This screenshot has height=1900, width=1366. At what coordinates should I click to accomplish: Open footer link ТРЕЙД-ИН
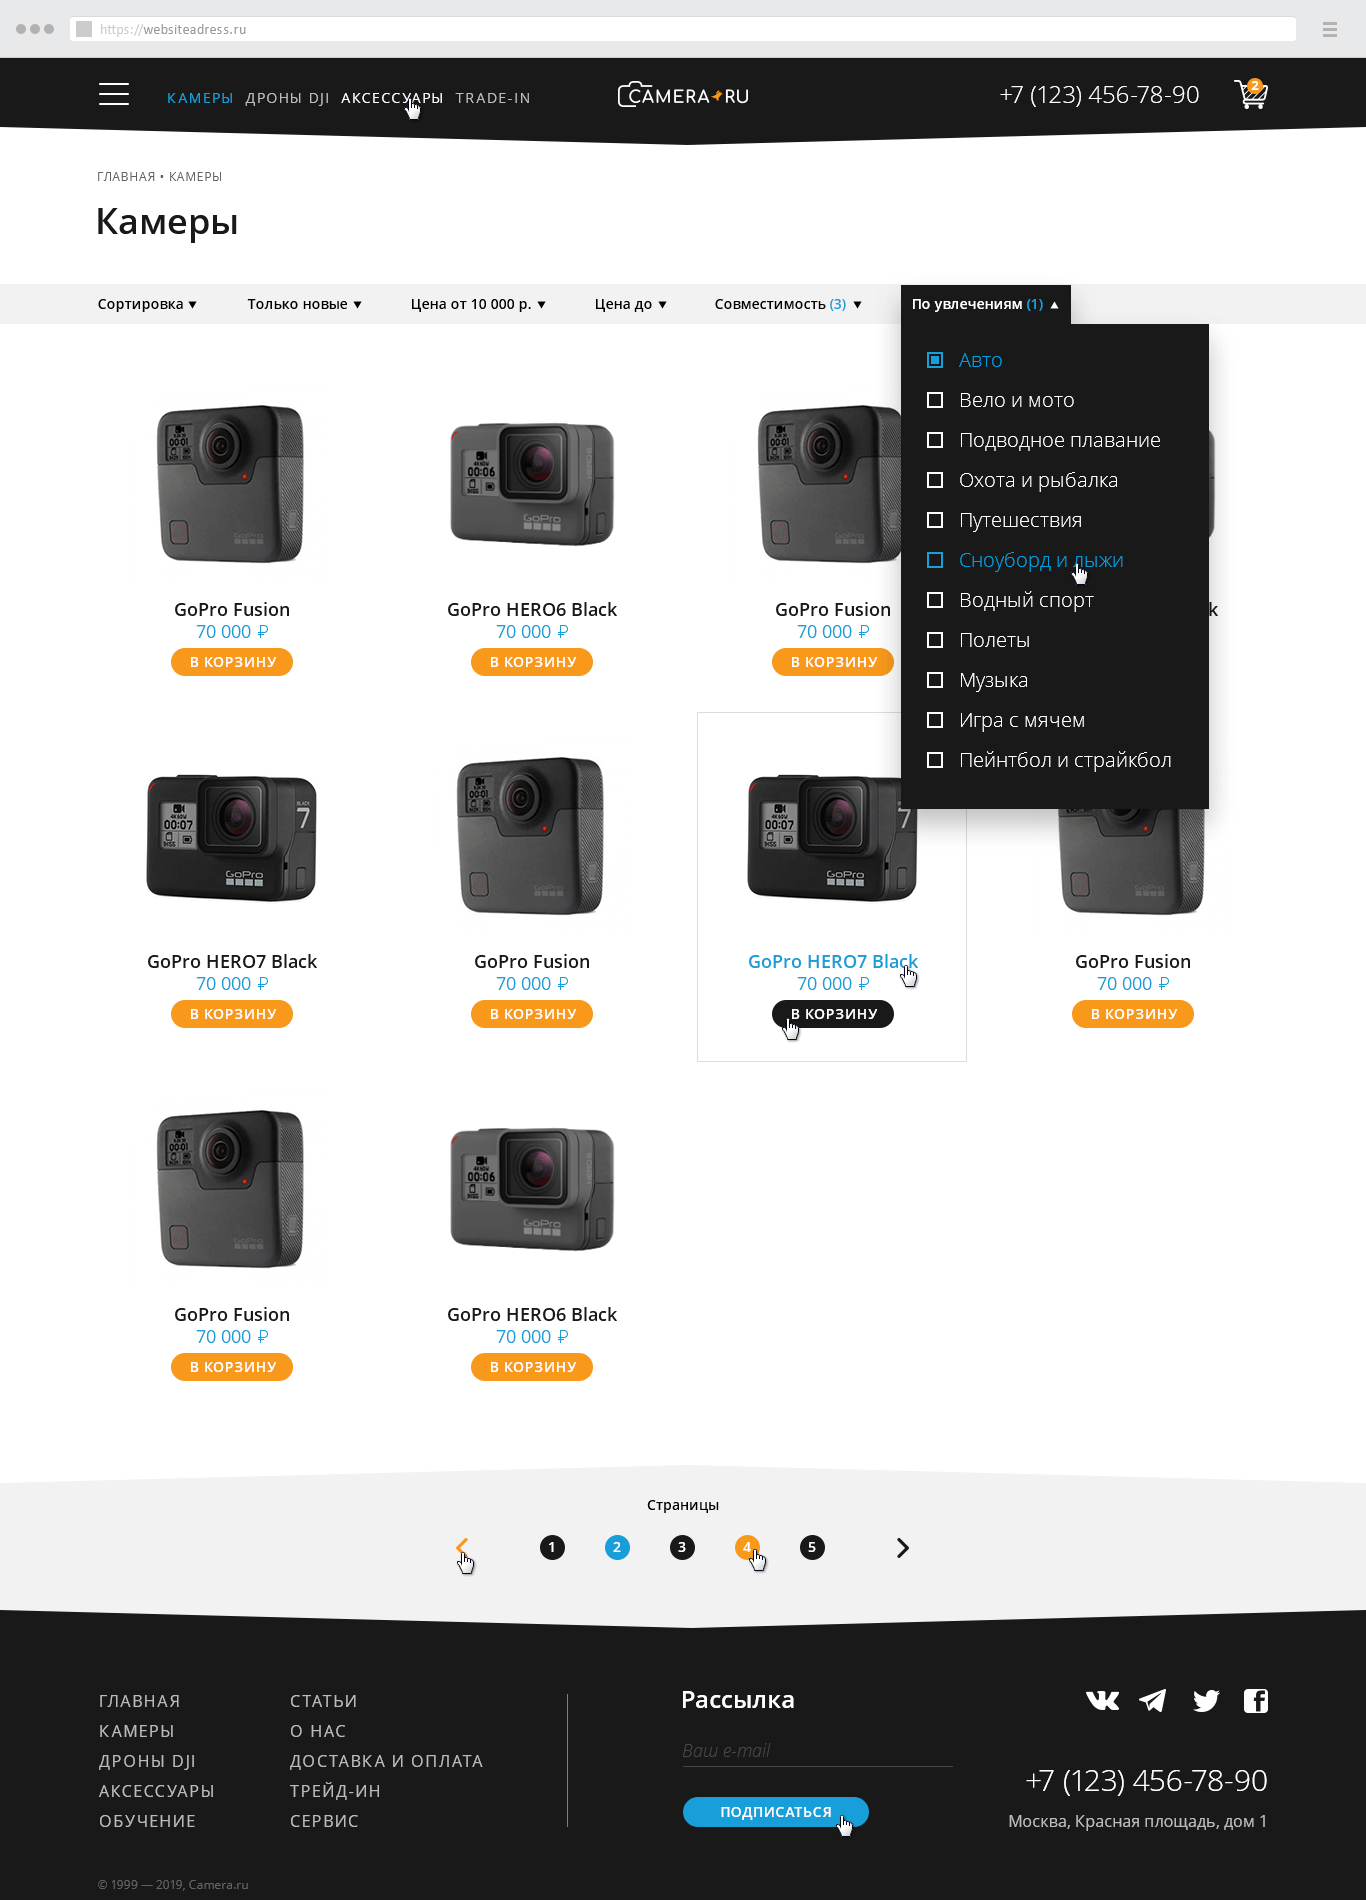click(x=335, y=1791)
